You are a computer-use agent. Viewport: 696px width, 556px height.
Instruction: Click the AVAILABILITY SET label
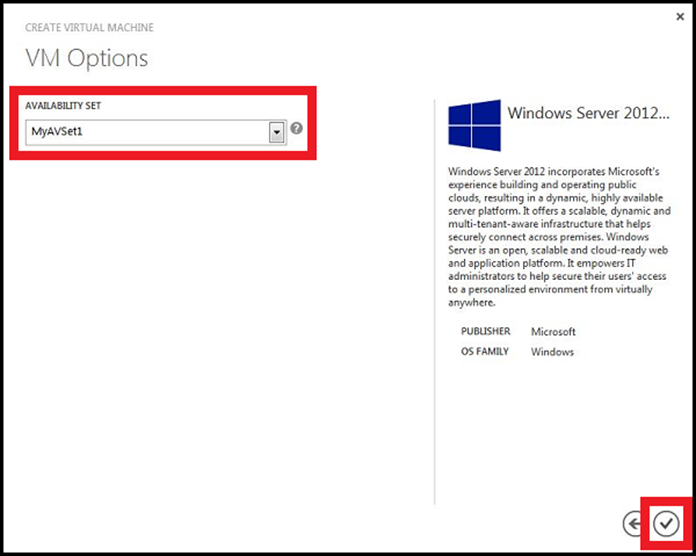63,106
